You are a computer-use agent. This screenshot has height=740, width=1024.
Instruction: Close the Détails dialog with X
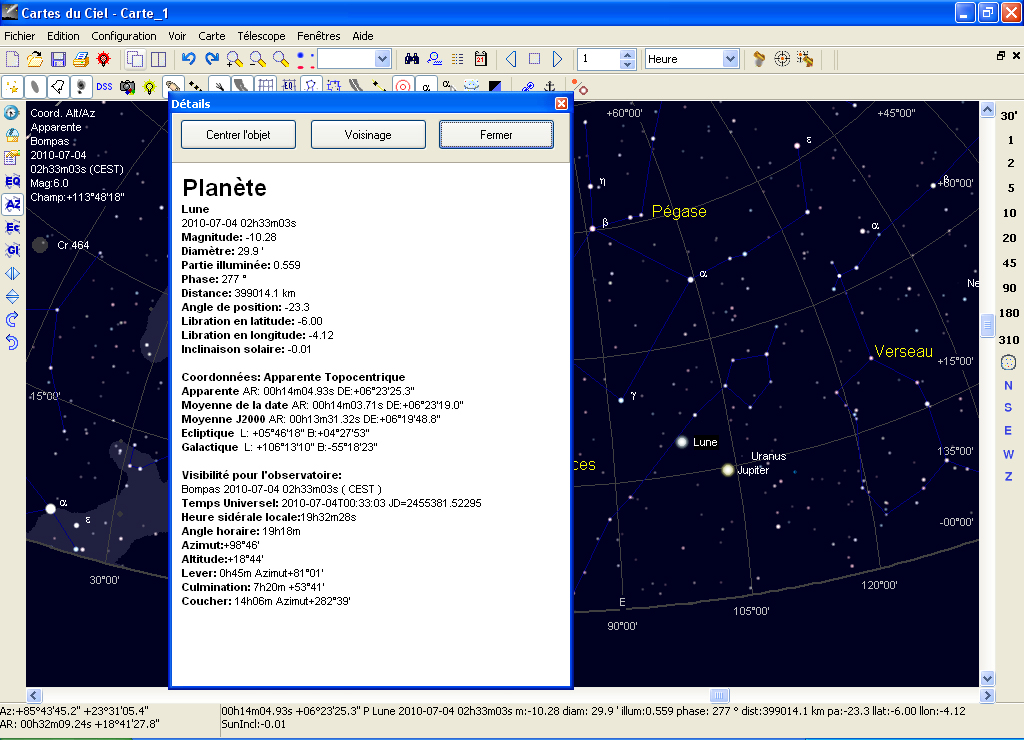561,103
